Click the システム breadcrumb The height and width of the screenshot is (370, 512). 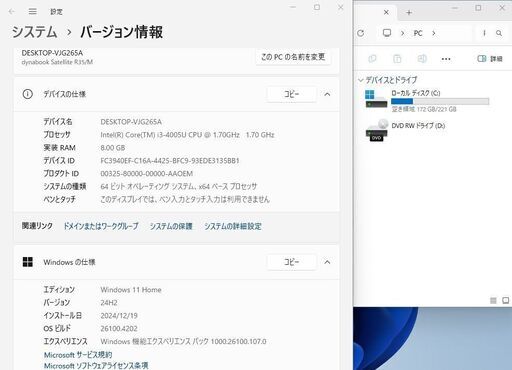(35, 32)
